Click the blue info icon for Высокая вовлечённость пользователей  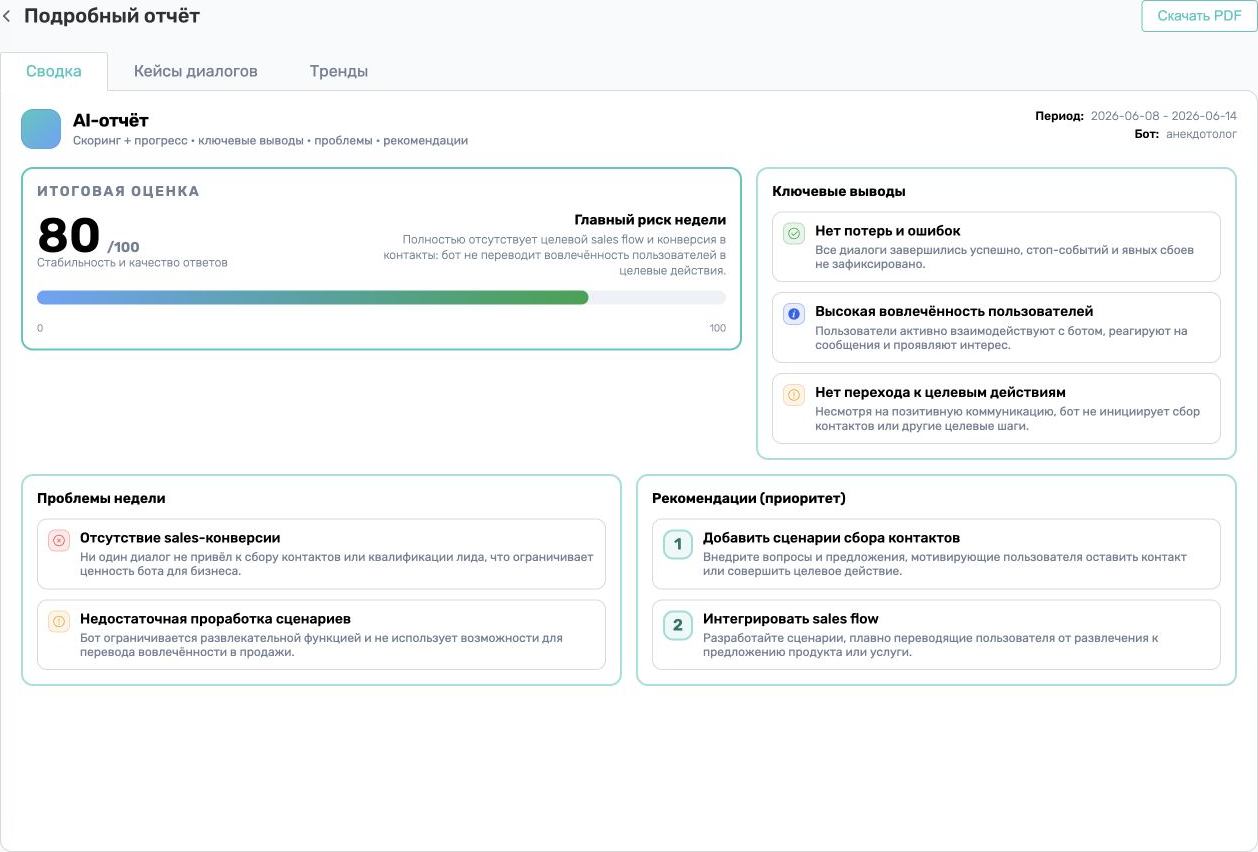[794, 314]
